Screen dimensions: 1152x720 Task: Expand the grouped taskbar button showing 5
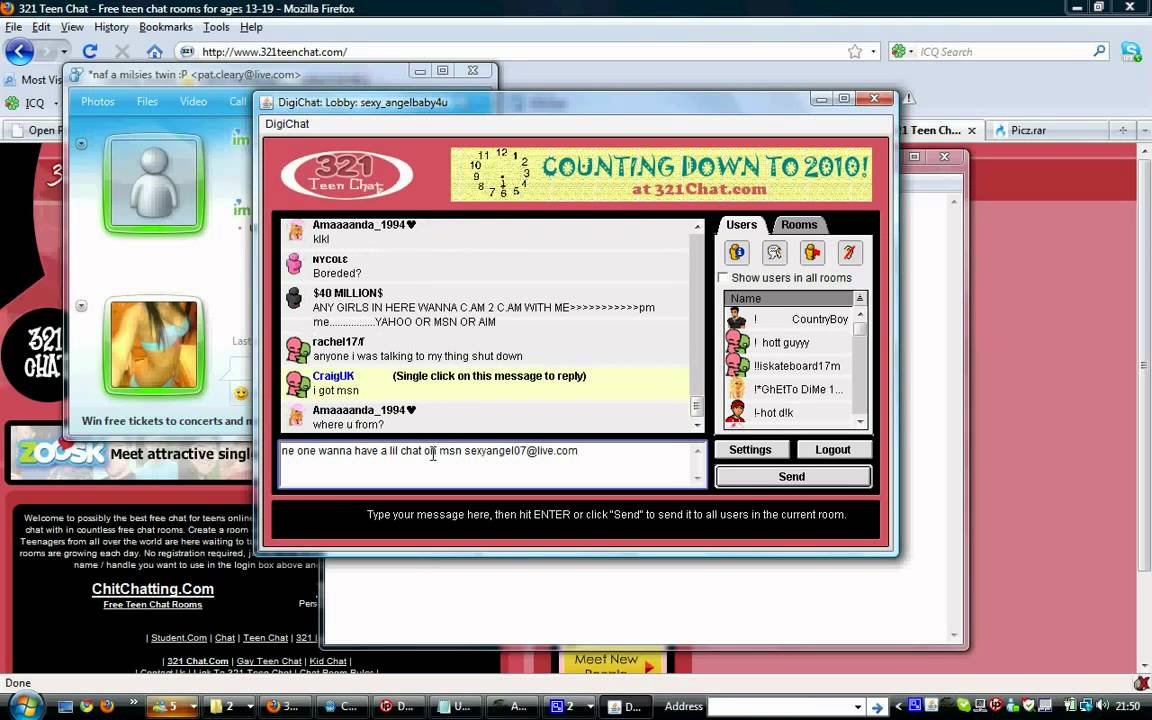(173, 706)
